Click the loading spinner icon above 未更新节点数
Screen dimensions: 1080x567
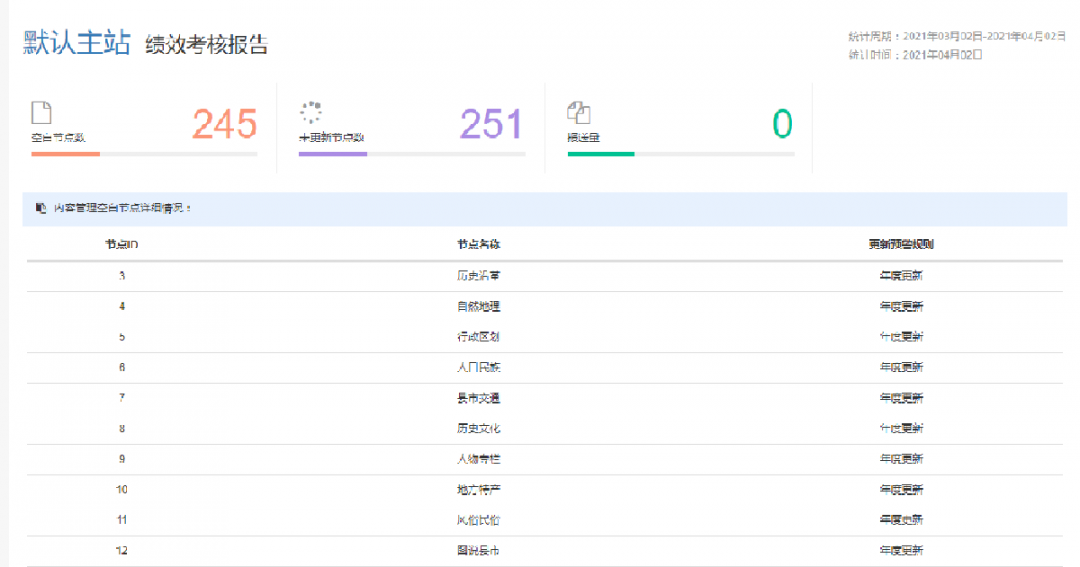pos(311,112)
